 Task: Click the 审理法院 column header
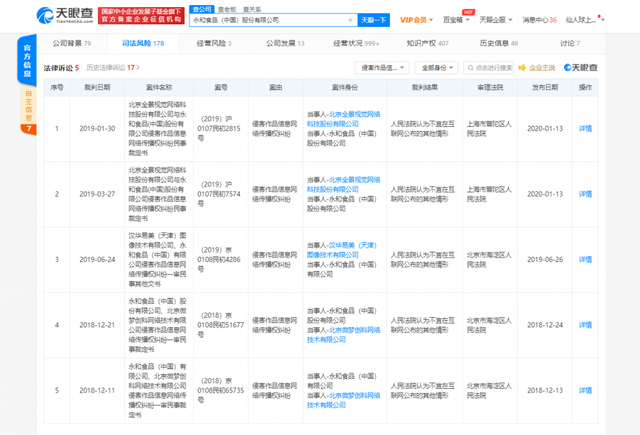(x=490, y=87)
